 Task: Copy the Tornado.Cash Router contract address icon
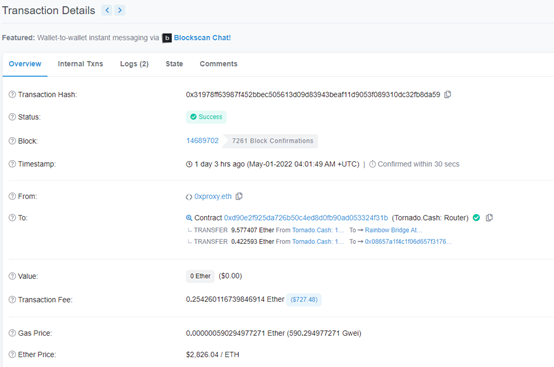coord(489,218)
